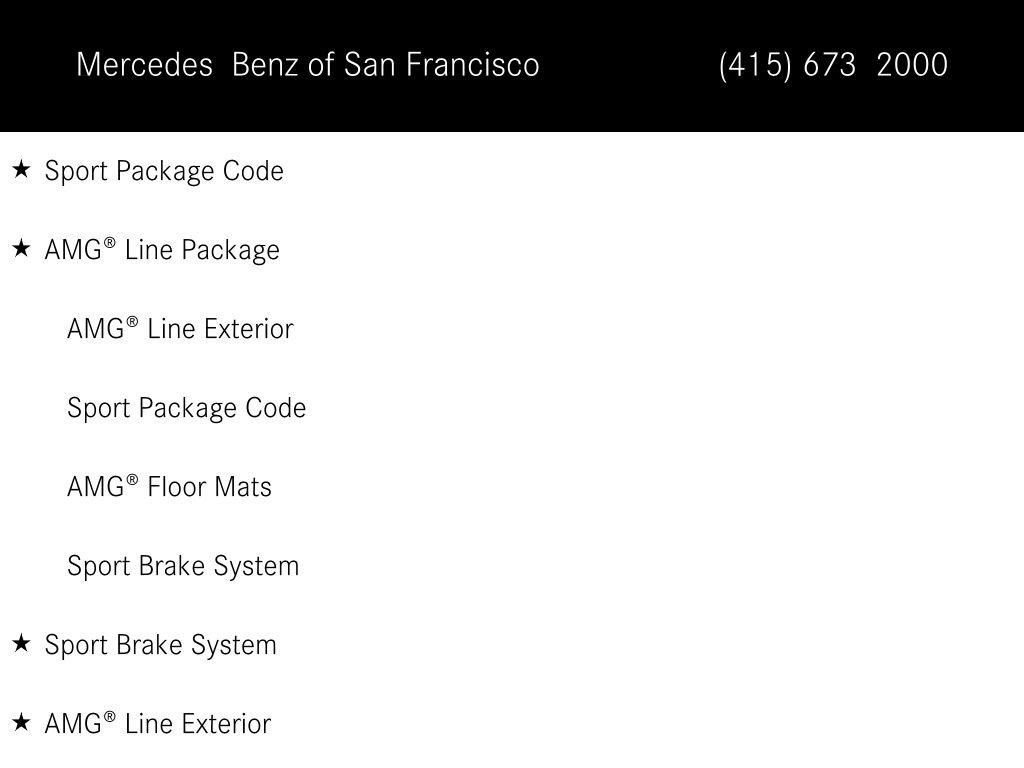Click the black header banner between title and phone
This screenshot has height=768, width=1024.
click(x=629, y=65)
